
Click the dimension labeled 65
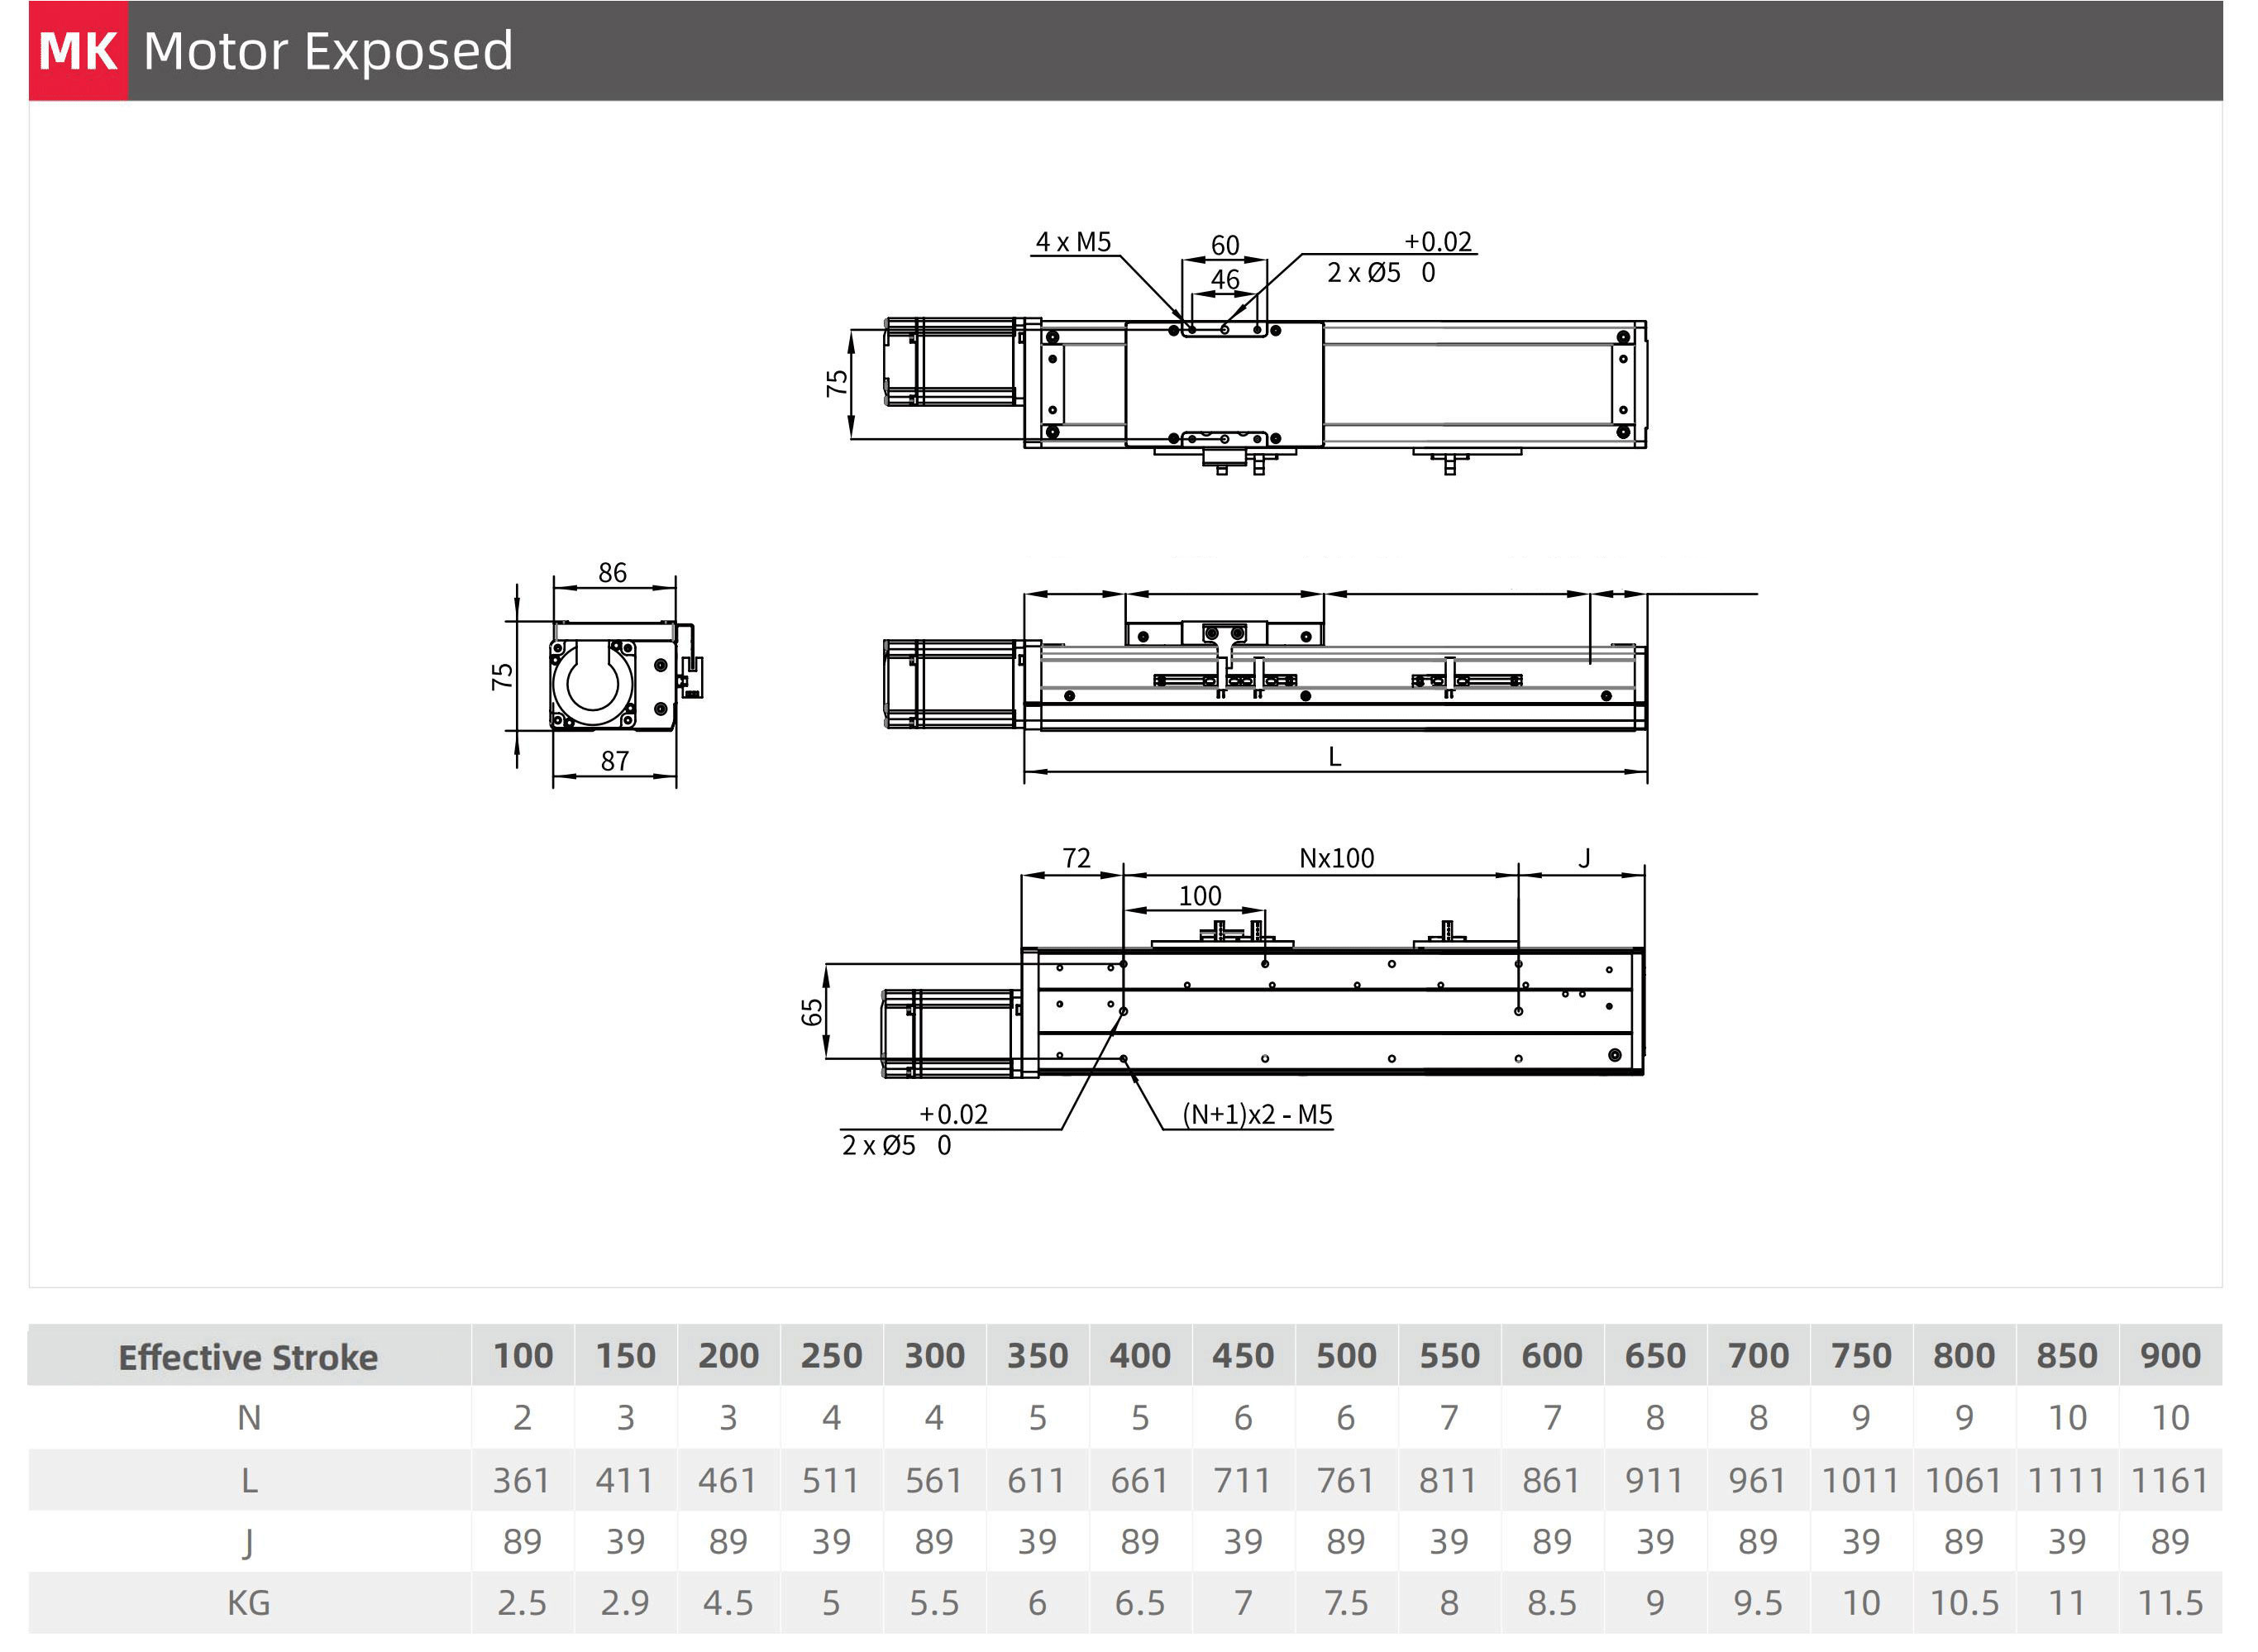pyautogui.click(x=812, y=1012)
